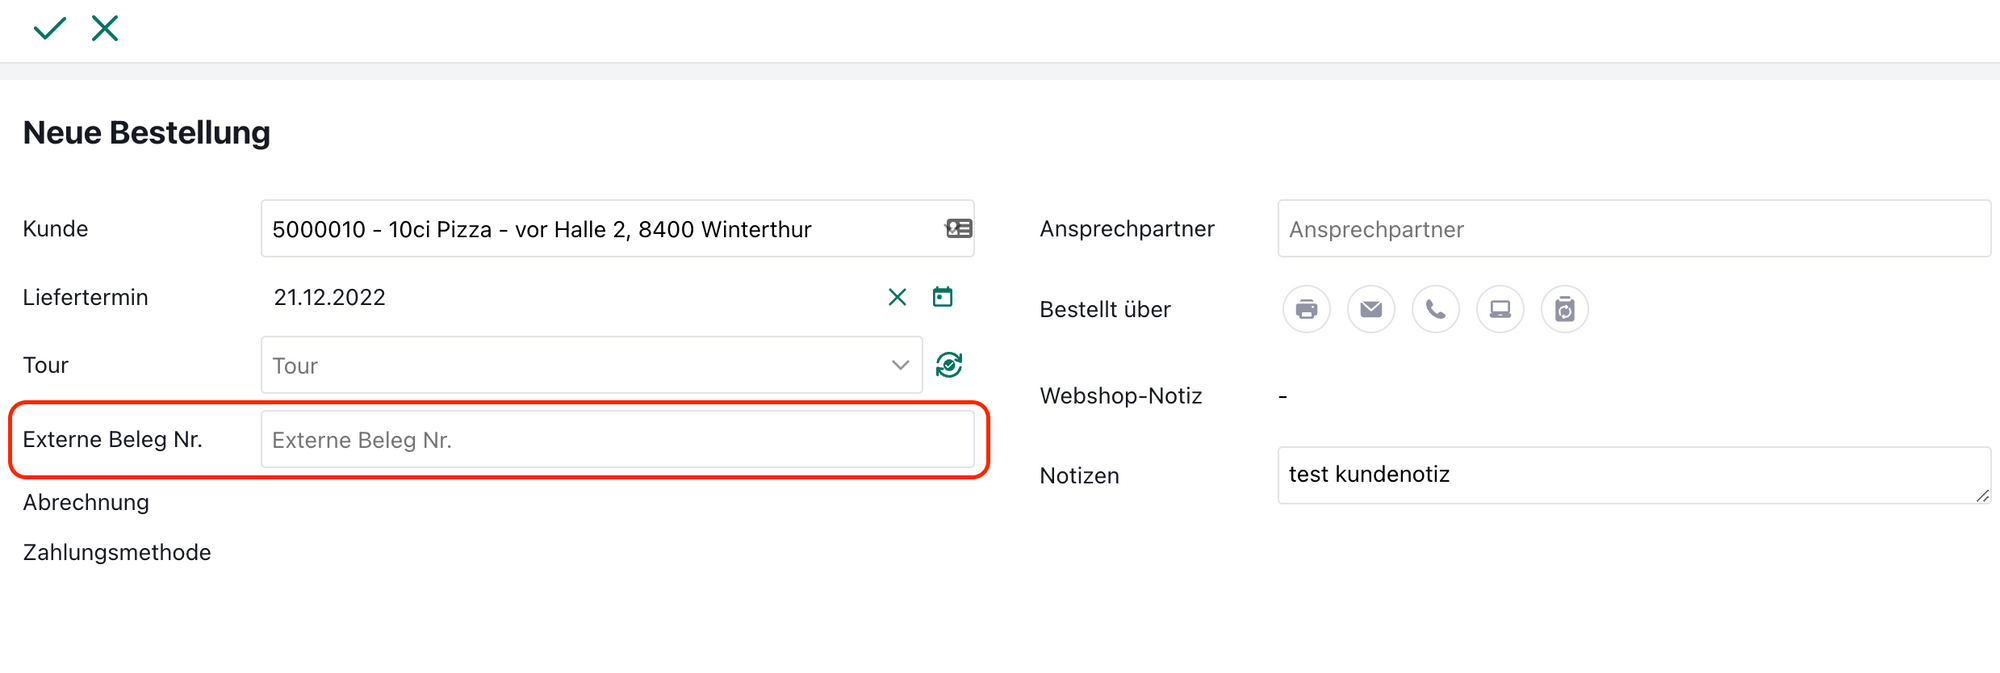Select recurring clipboard order channel
Screen dimensions: 2000x673
point(1564,309)
